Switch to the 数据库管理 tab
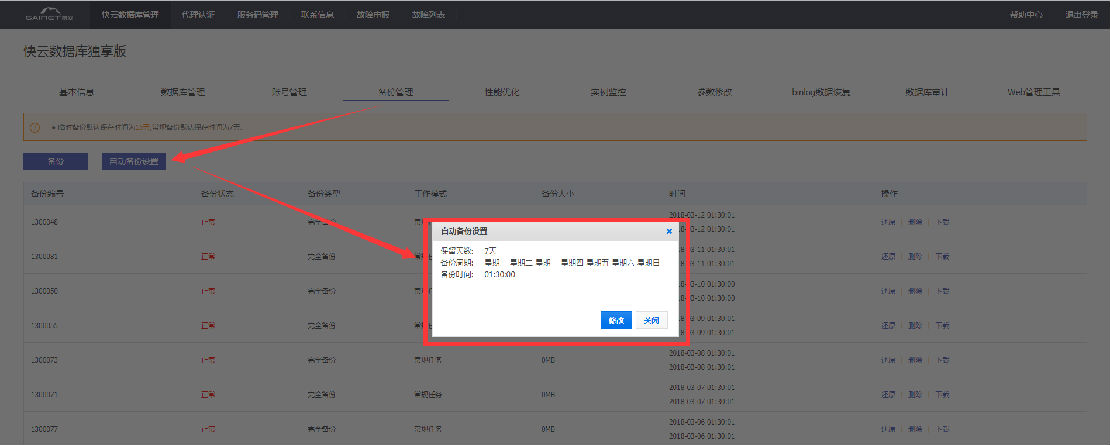1110x445 pixels. coord(183,92)
